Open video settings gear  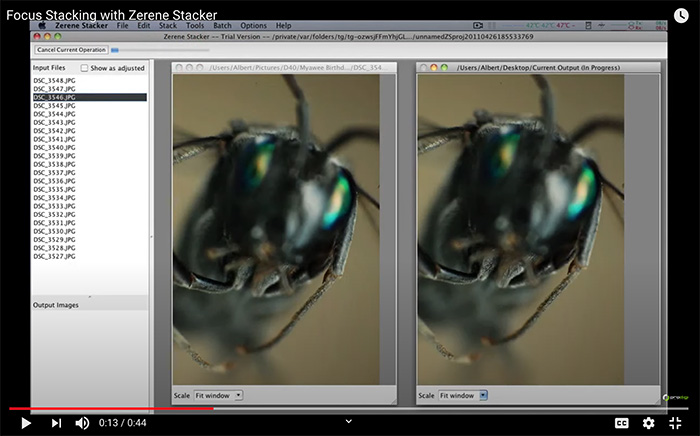pyautogui.click(x=648, y=423)
